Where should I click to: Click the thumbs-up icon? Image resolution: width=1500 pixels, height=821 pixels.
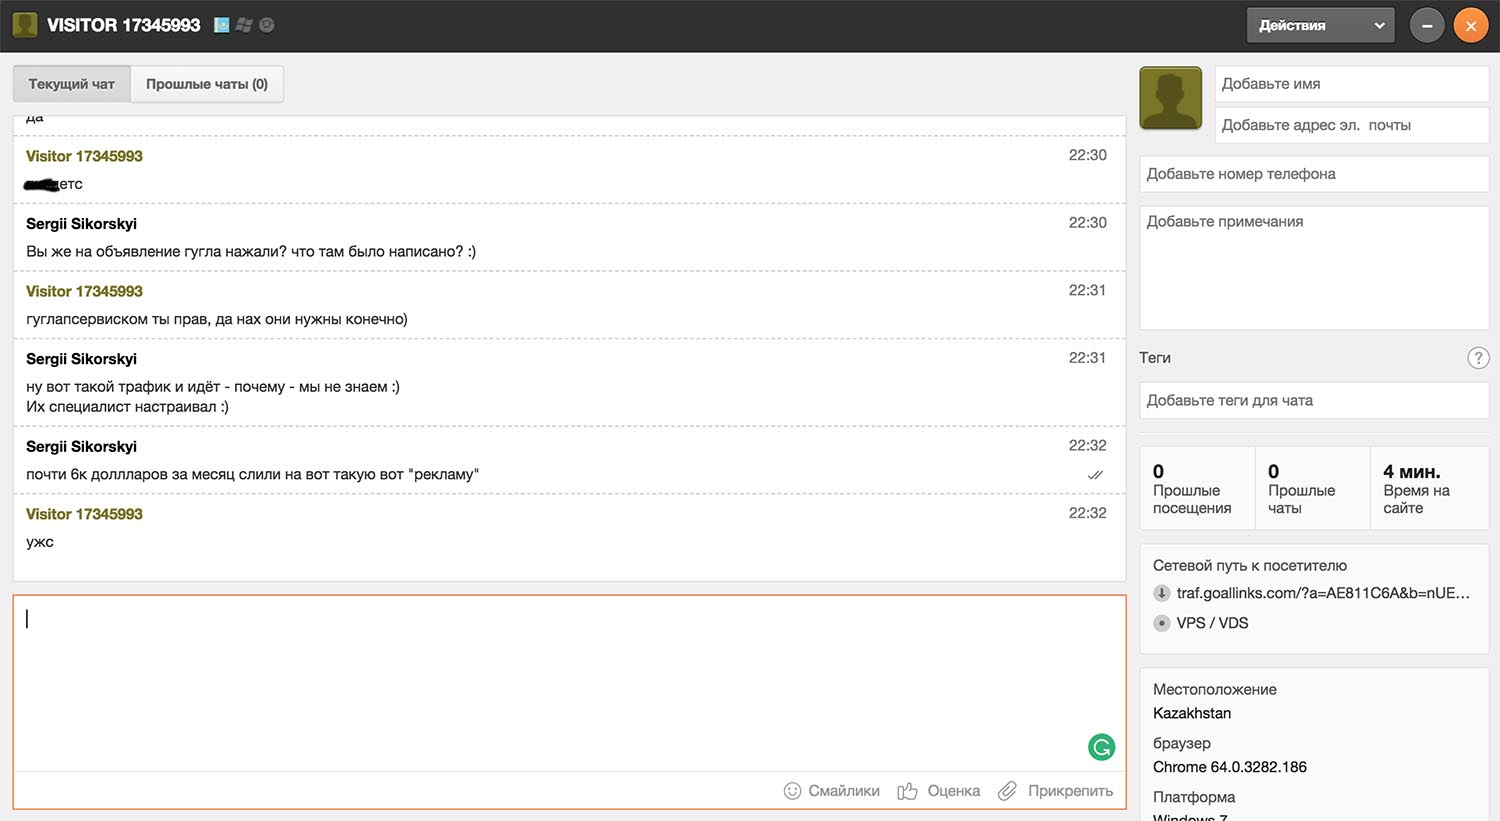tap(907, 791)
